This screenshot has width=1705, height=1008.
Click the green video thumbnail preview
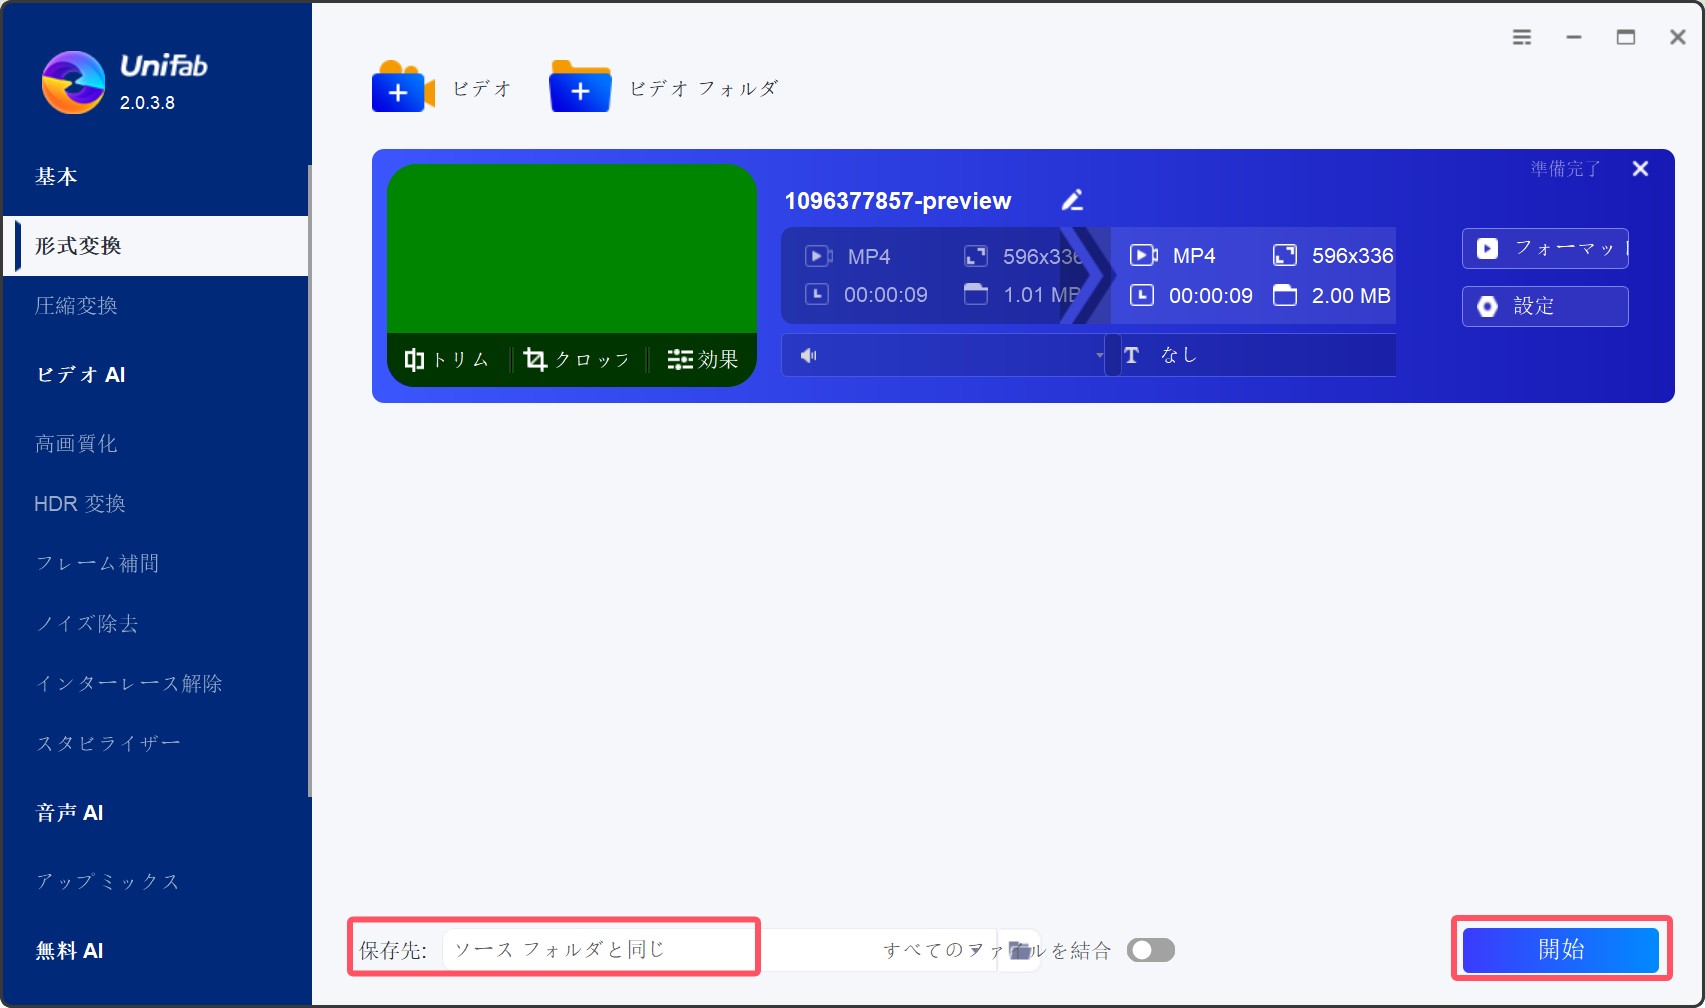571,249
